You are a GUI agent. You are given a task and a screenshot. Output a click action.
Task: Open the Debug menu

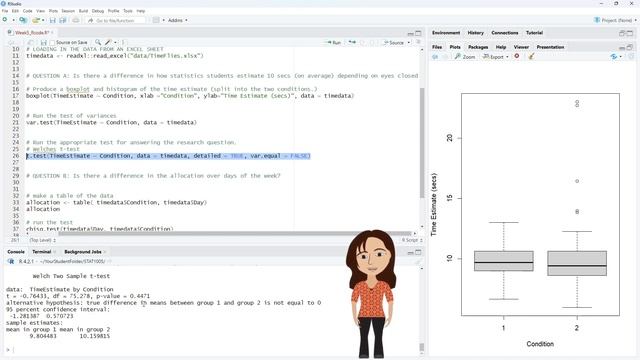[98, 11]
